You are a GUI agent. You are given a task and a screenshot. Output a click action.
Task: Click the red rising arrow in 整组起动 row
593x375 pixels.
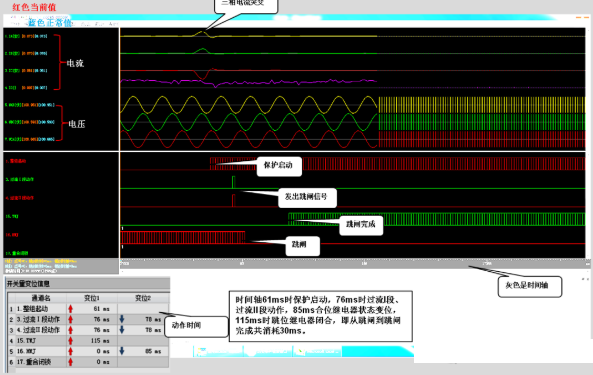point(70,309)
